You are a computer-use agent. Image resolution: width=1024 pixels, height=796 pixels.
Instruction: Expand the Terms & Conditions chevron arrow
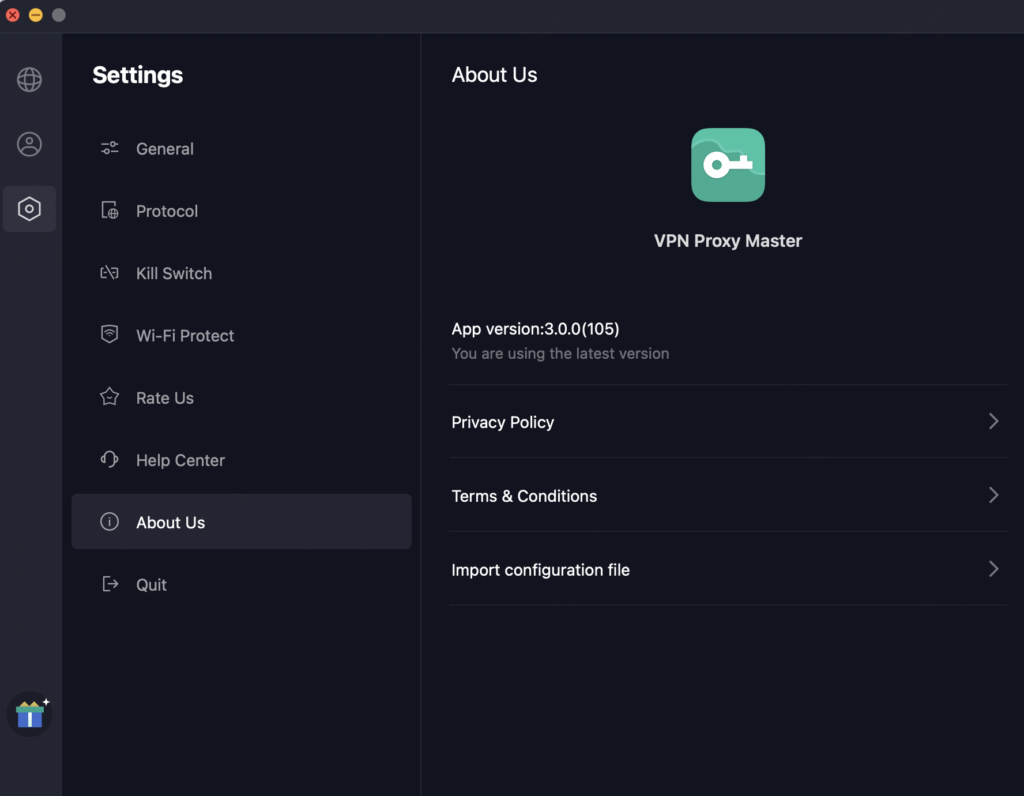pos(993,495)
